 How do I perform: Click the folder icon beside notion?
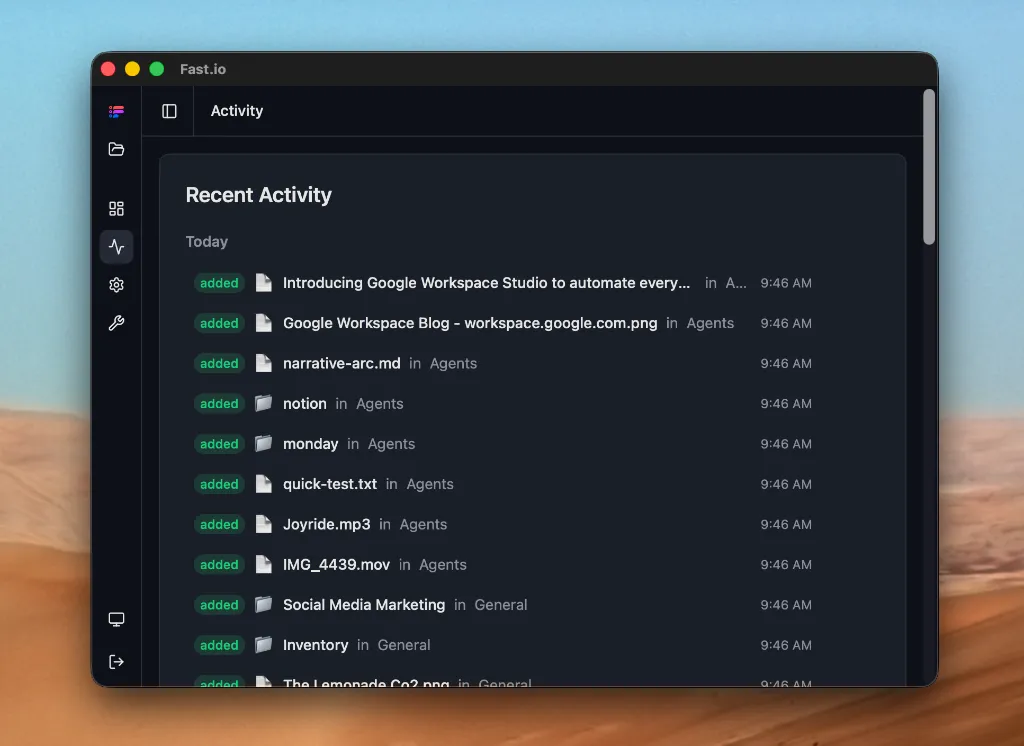point(263,403)
